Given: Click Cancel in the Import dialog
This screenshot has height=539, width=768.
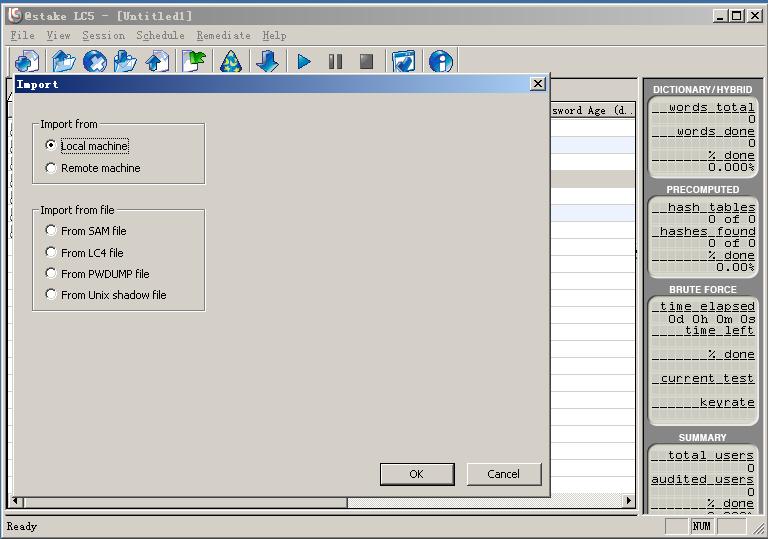Looking at the screenshot, I should point(504,474).
